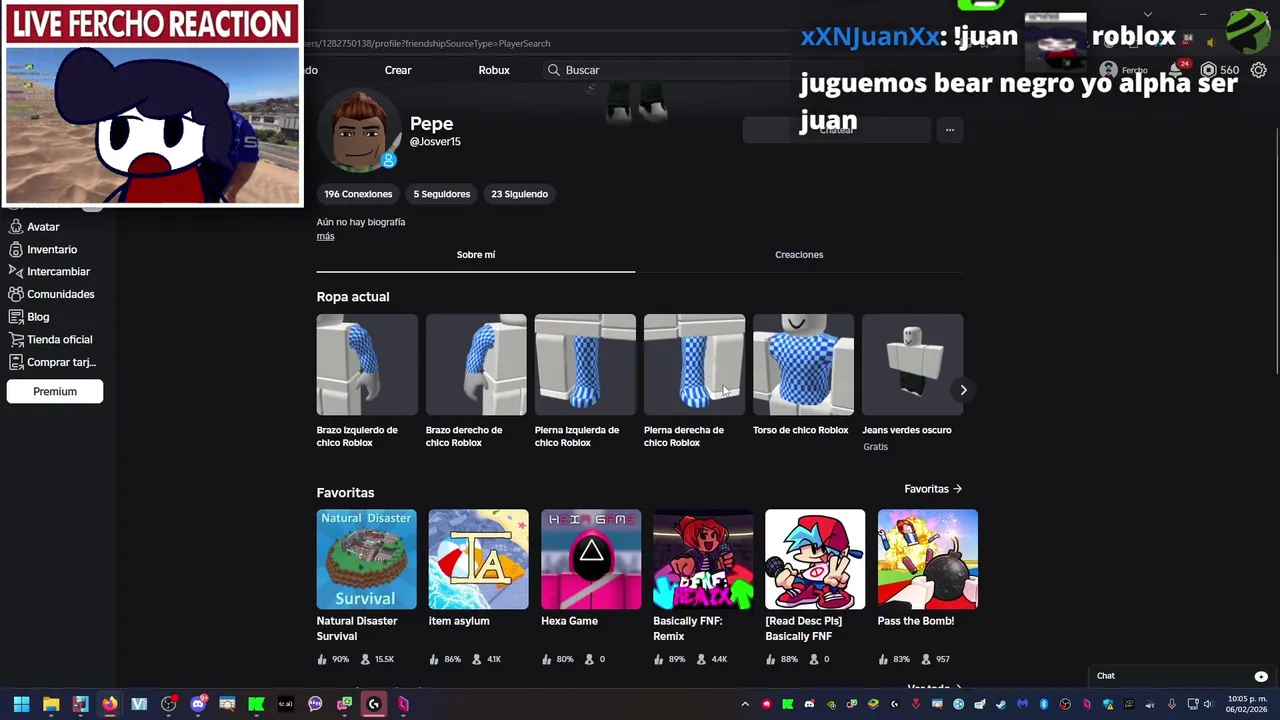Viewport: 1280px width, 720px height.
Task: Open Hexa Game tile
Action: [x=591, y=586]
